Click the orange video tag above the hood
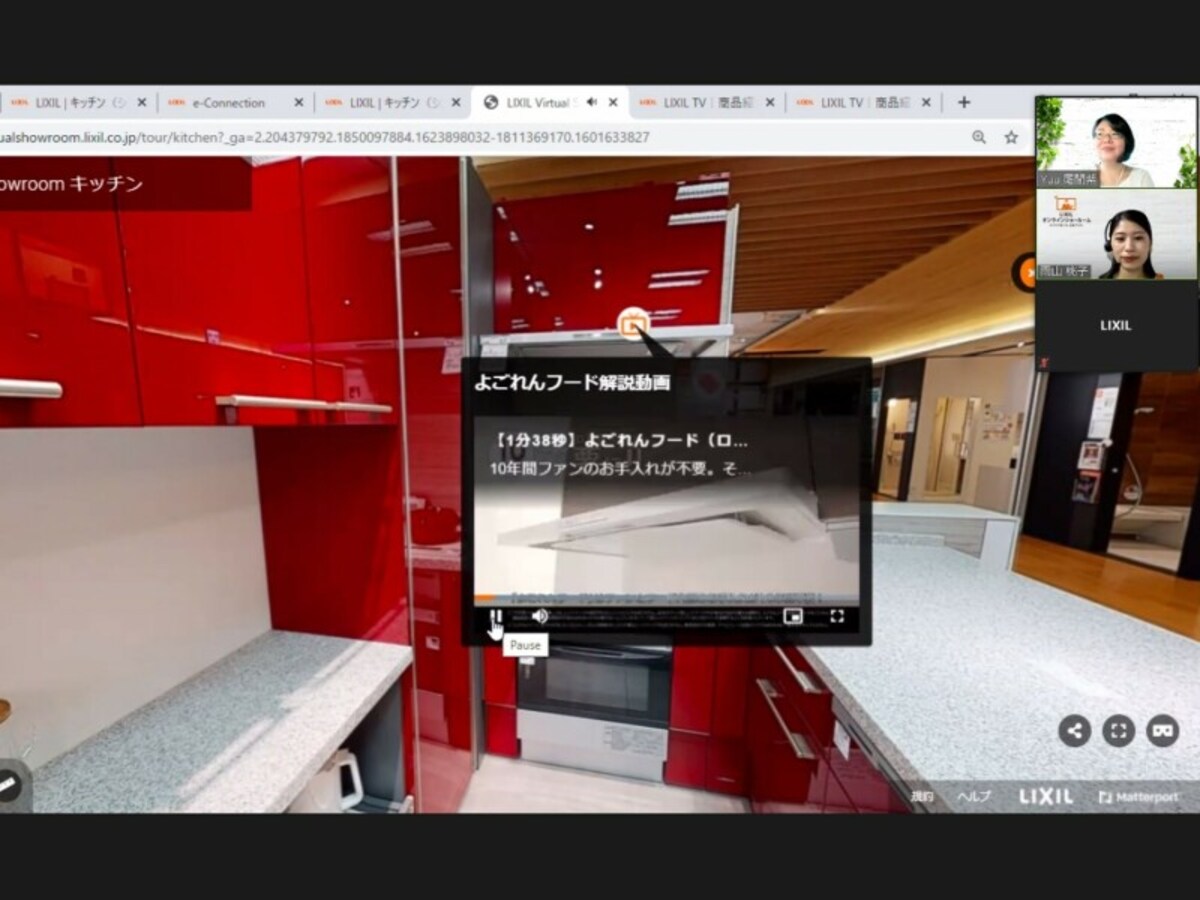The image size is (1200, 900). [632, 323]
